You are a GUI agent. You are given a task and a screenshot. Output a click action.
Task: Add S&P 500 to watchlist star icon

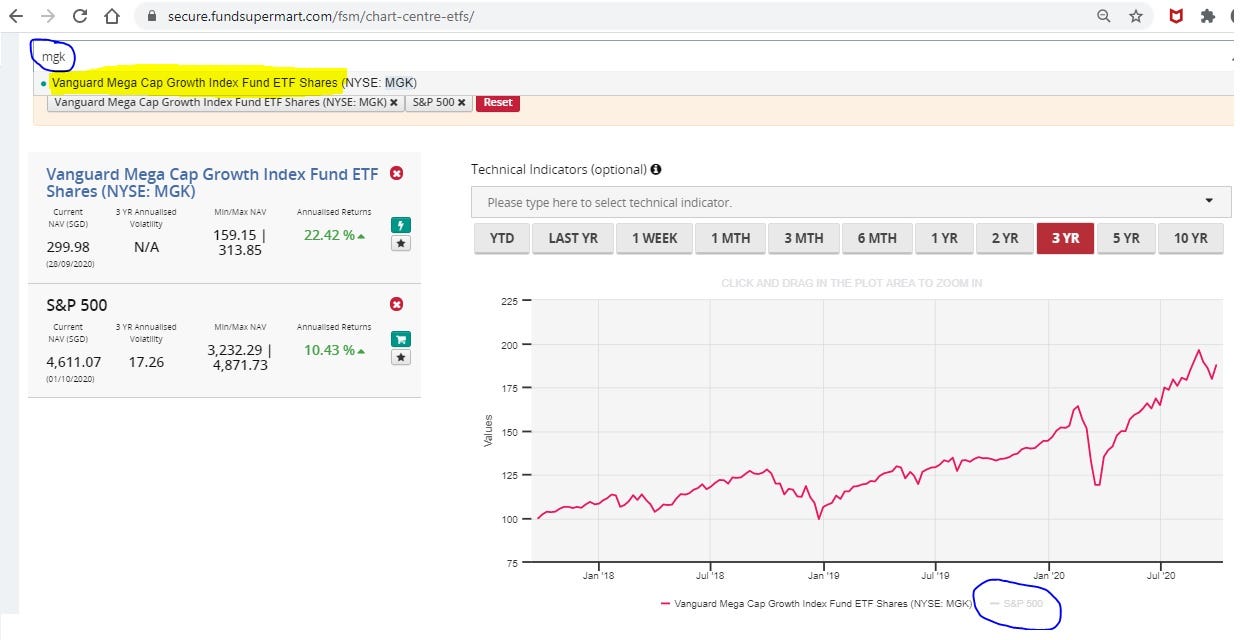pos(401,357)
